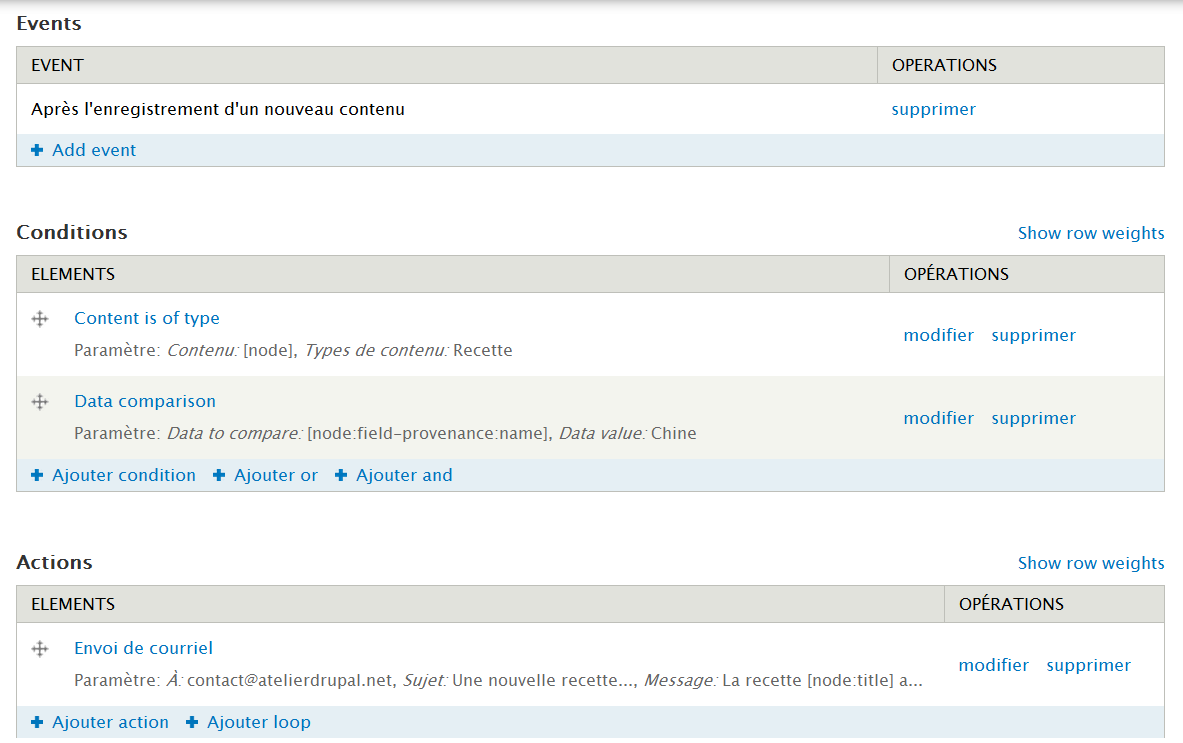The image size is (1183, 743).
Task: Click drag handle beside Data comparison row
Action: coord(40,402)
